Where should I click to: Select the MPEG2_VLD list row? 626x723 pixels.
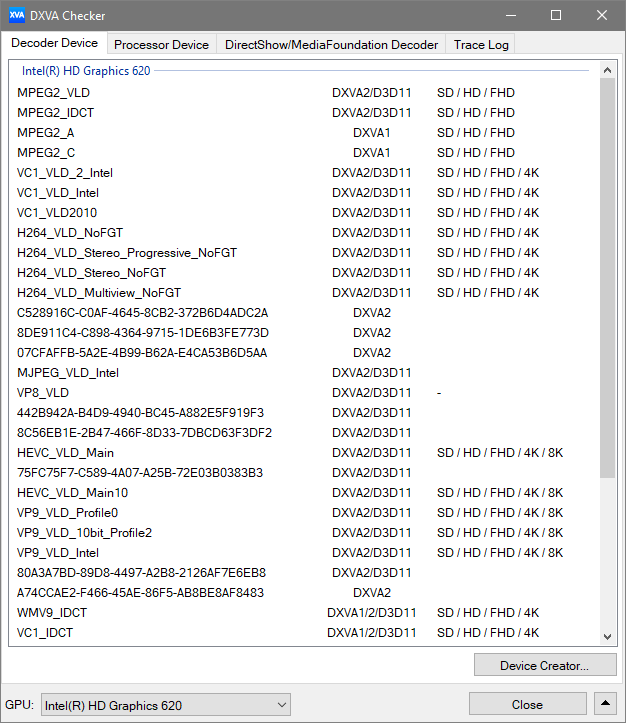pos(54,93)
